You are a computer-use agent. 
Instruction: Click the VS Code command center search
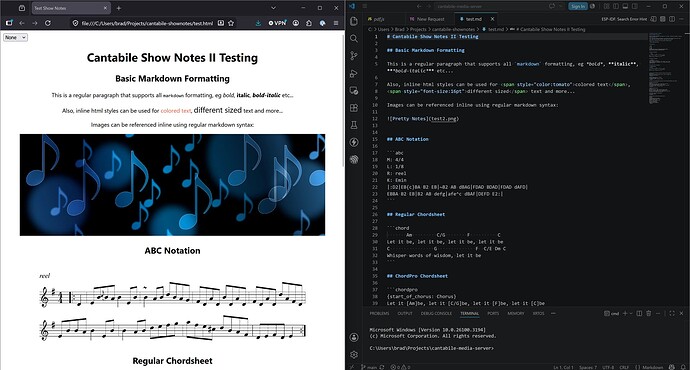490,6
